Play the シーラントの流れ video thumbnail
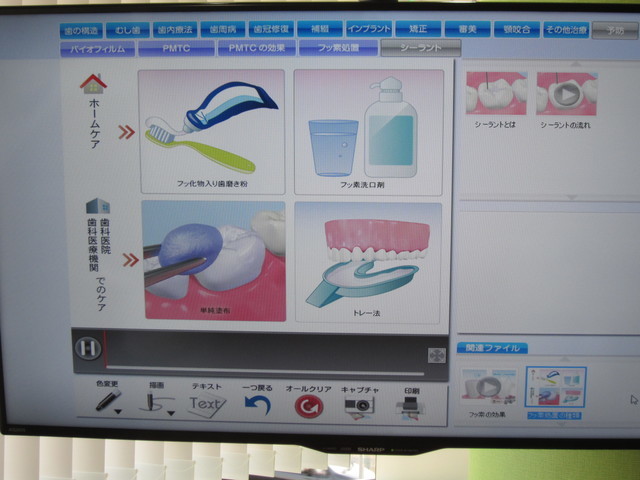 coord(567,94)
